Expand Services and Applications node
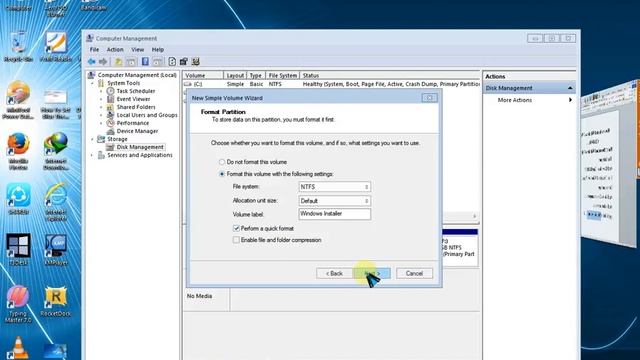 [92, 155]
